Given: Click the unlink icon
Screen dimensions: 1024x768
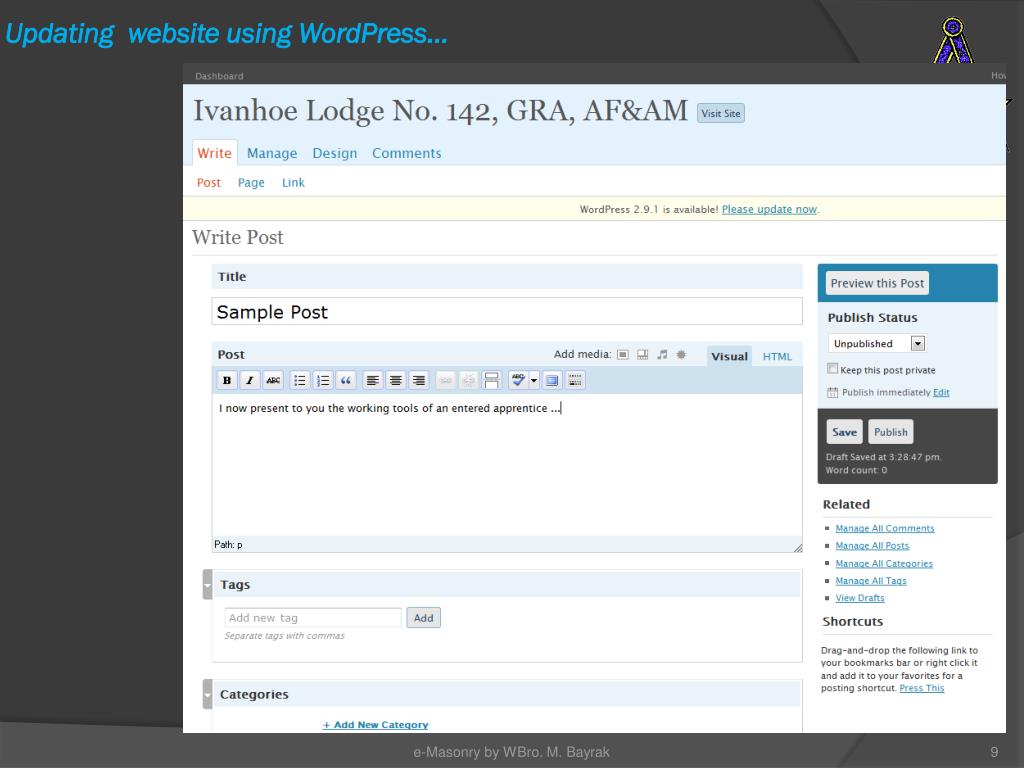Looking at the screenshot, I should coord(468,380).
